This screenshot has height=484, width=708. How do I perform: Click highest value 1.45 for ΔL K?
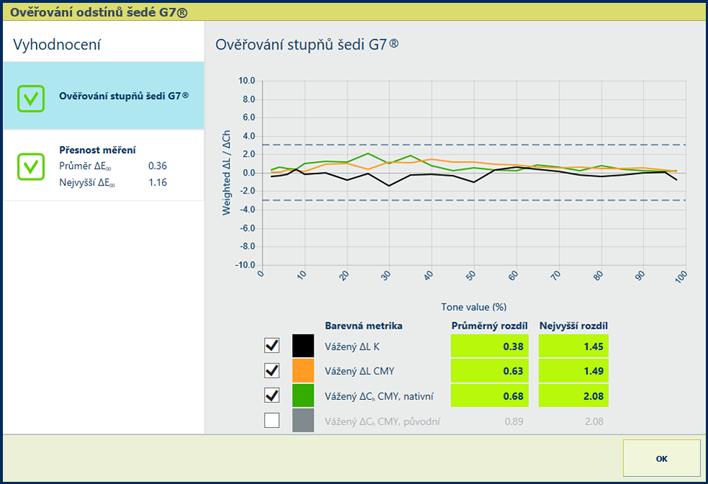[573, 346]
